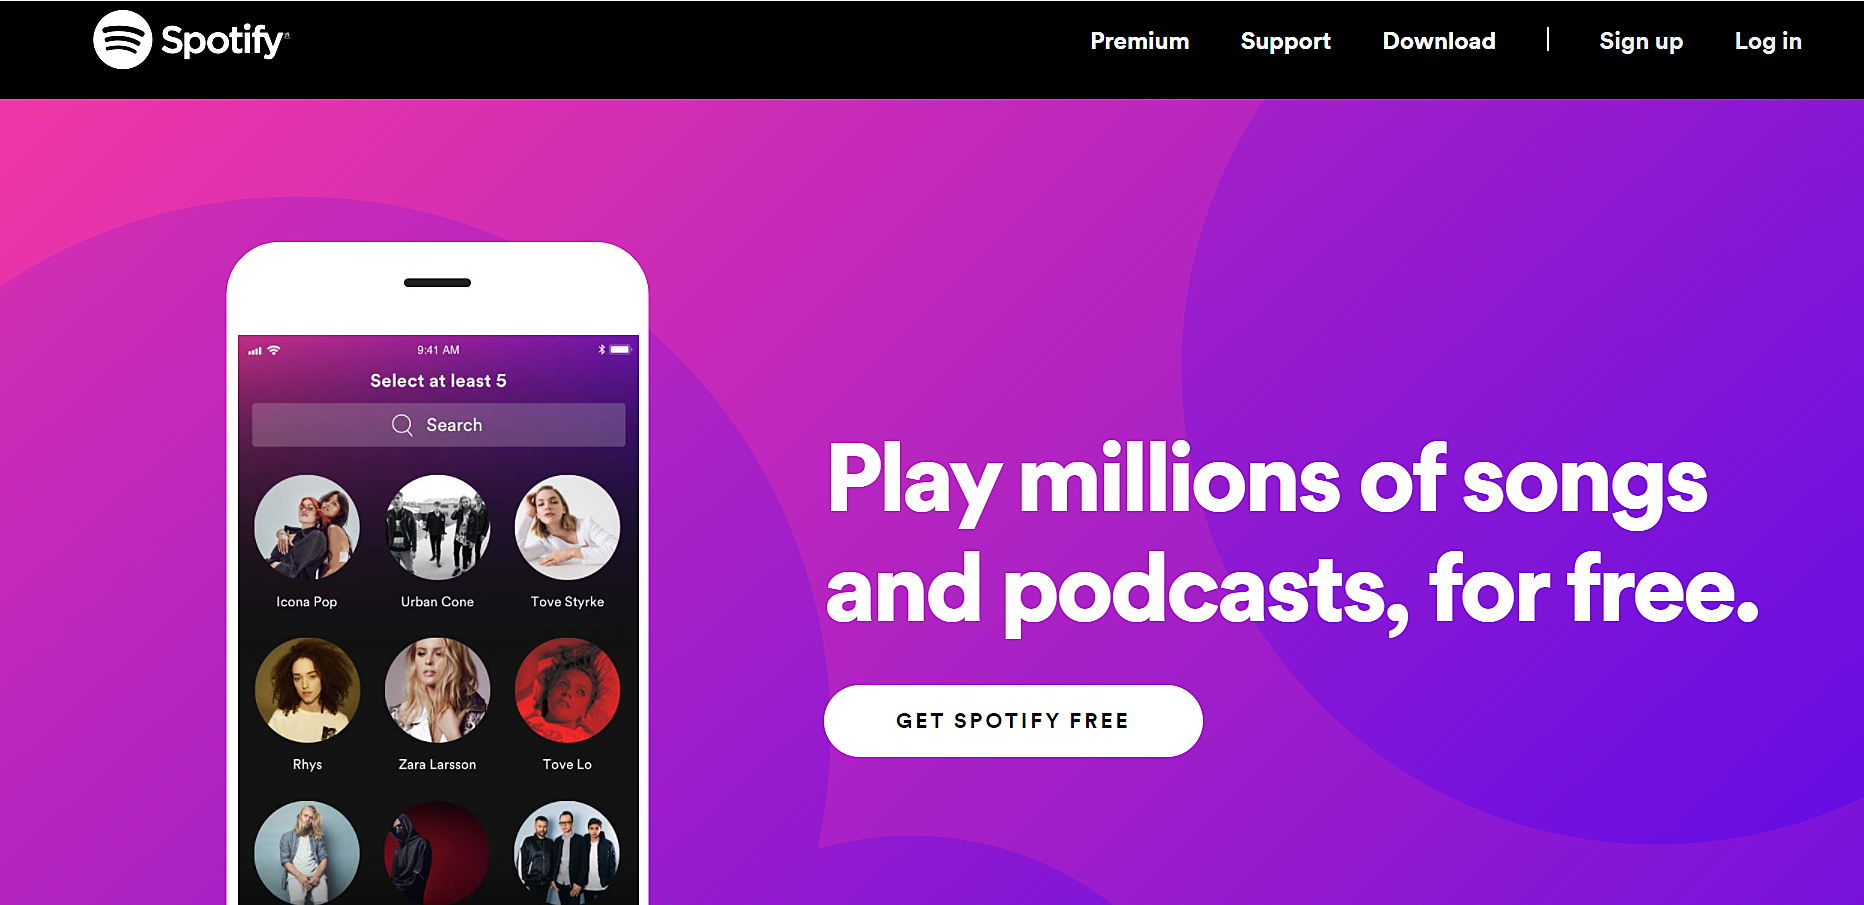
Task: Select the Urban Cone artist photo
Action: click(437, 527)
